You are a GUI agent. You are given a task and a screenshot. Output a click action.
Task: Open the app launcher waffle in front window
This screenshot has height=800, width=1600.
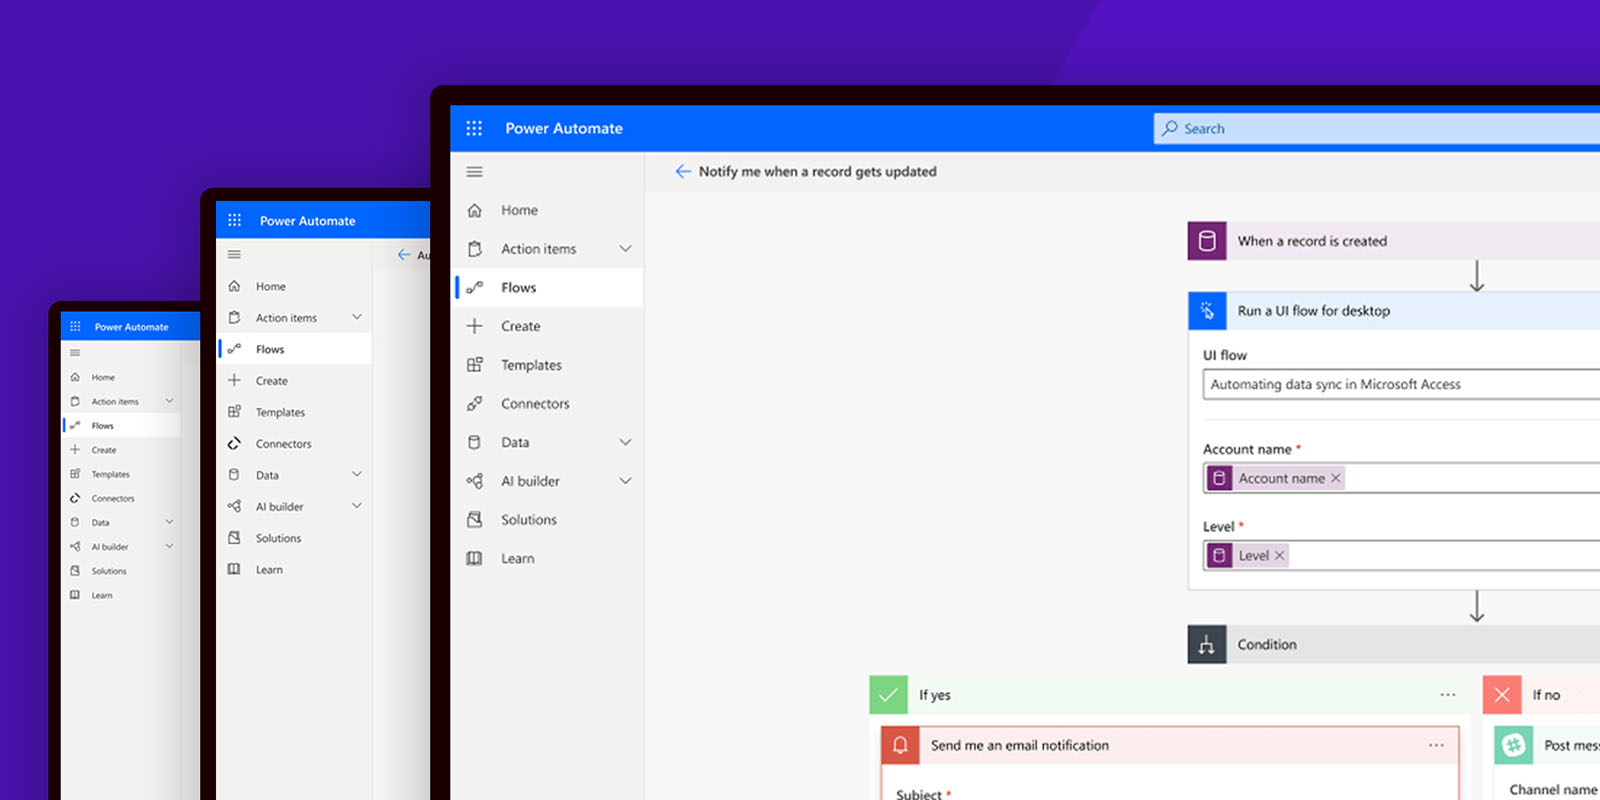click(x=474, y=128)
